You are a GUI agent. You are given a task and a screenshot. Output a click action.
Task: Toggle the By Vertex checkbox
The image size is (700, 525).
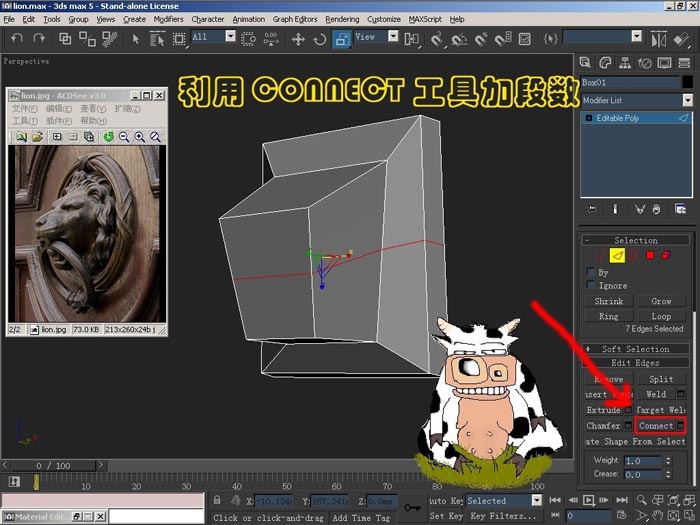pos(591,271)
